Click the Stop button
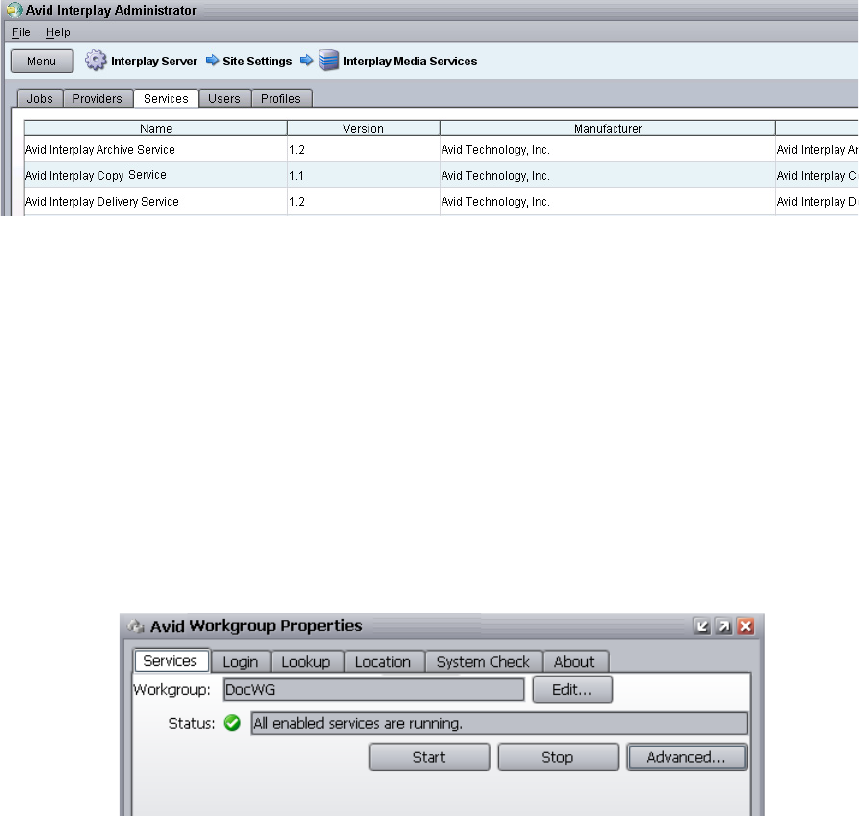This screenshot has height=816, width=859. tap(558, 757)
